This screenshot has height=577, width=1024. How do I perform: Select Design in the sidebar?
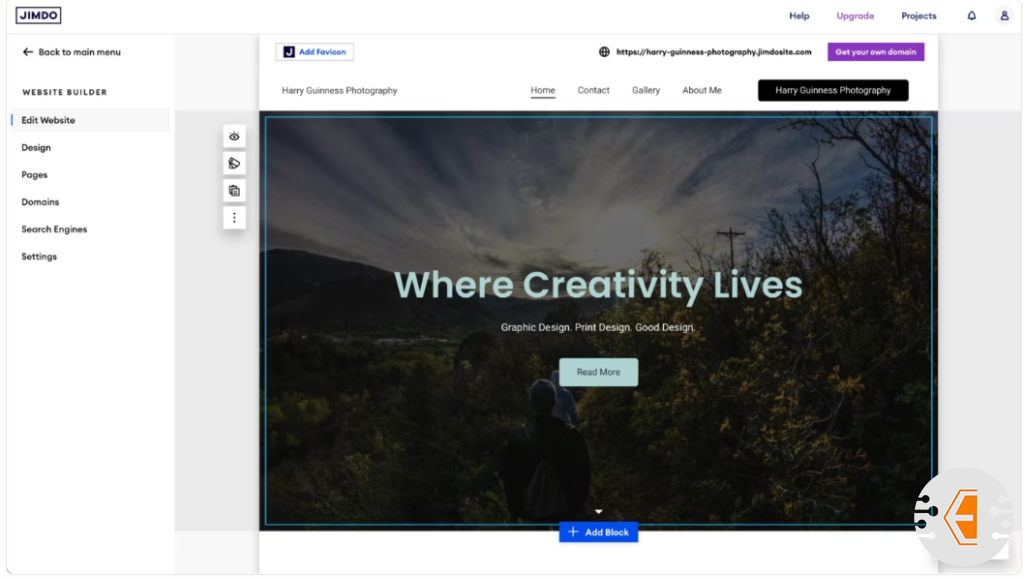pyautogui.click(x=36, y=148)
